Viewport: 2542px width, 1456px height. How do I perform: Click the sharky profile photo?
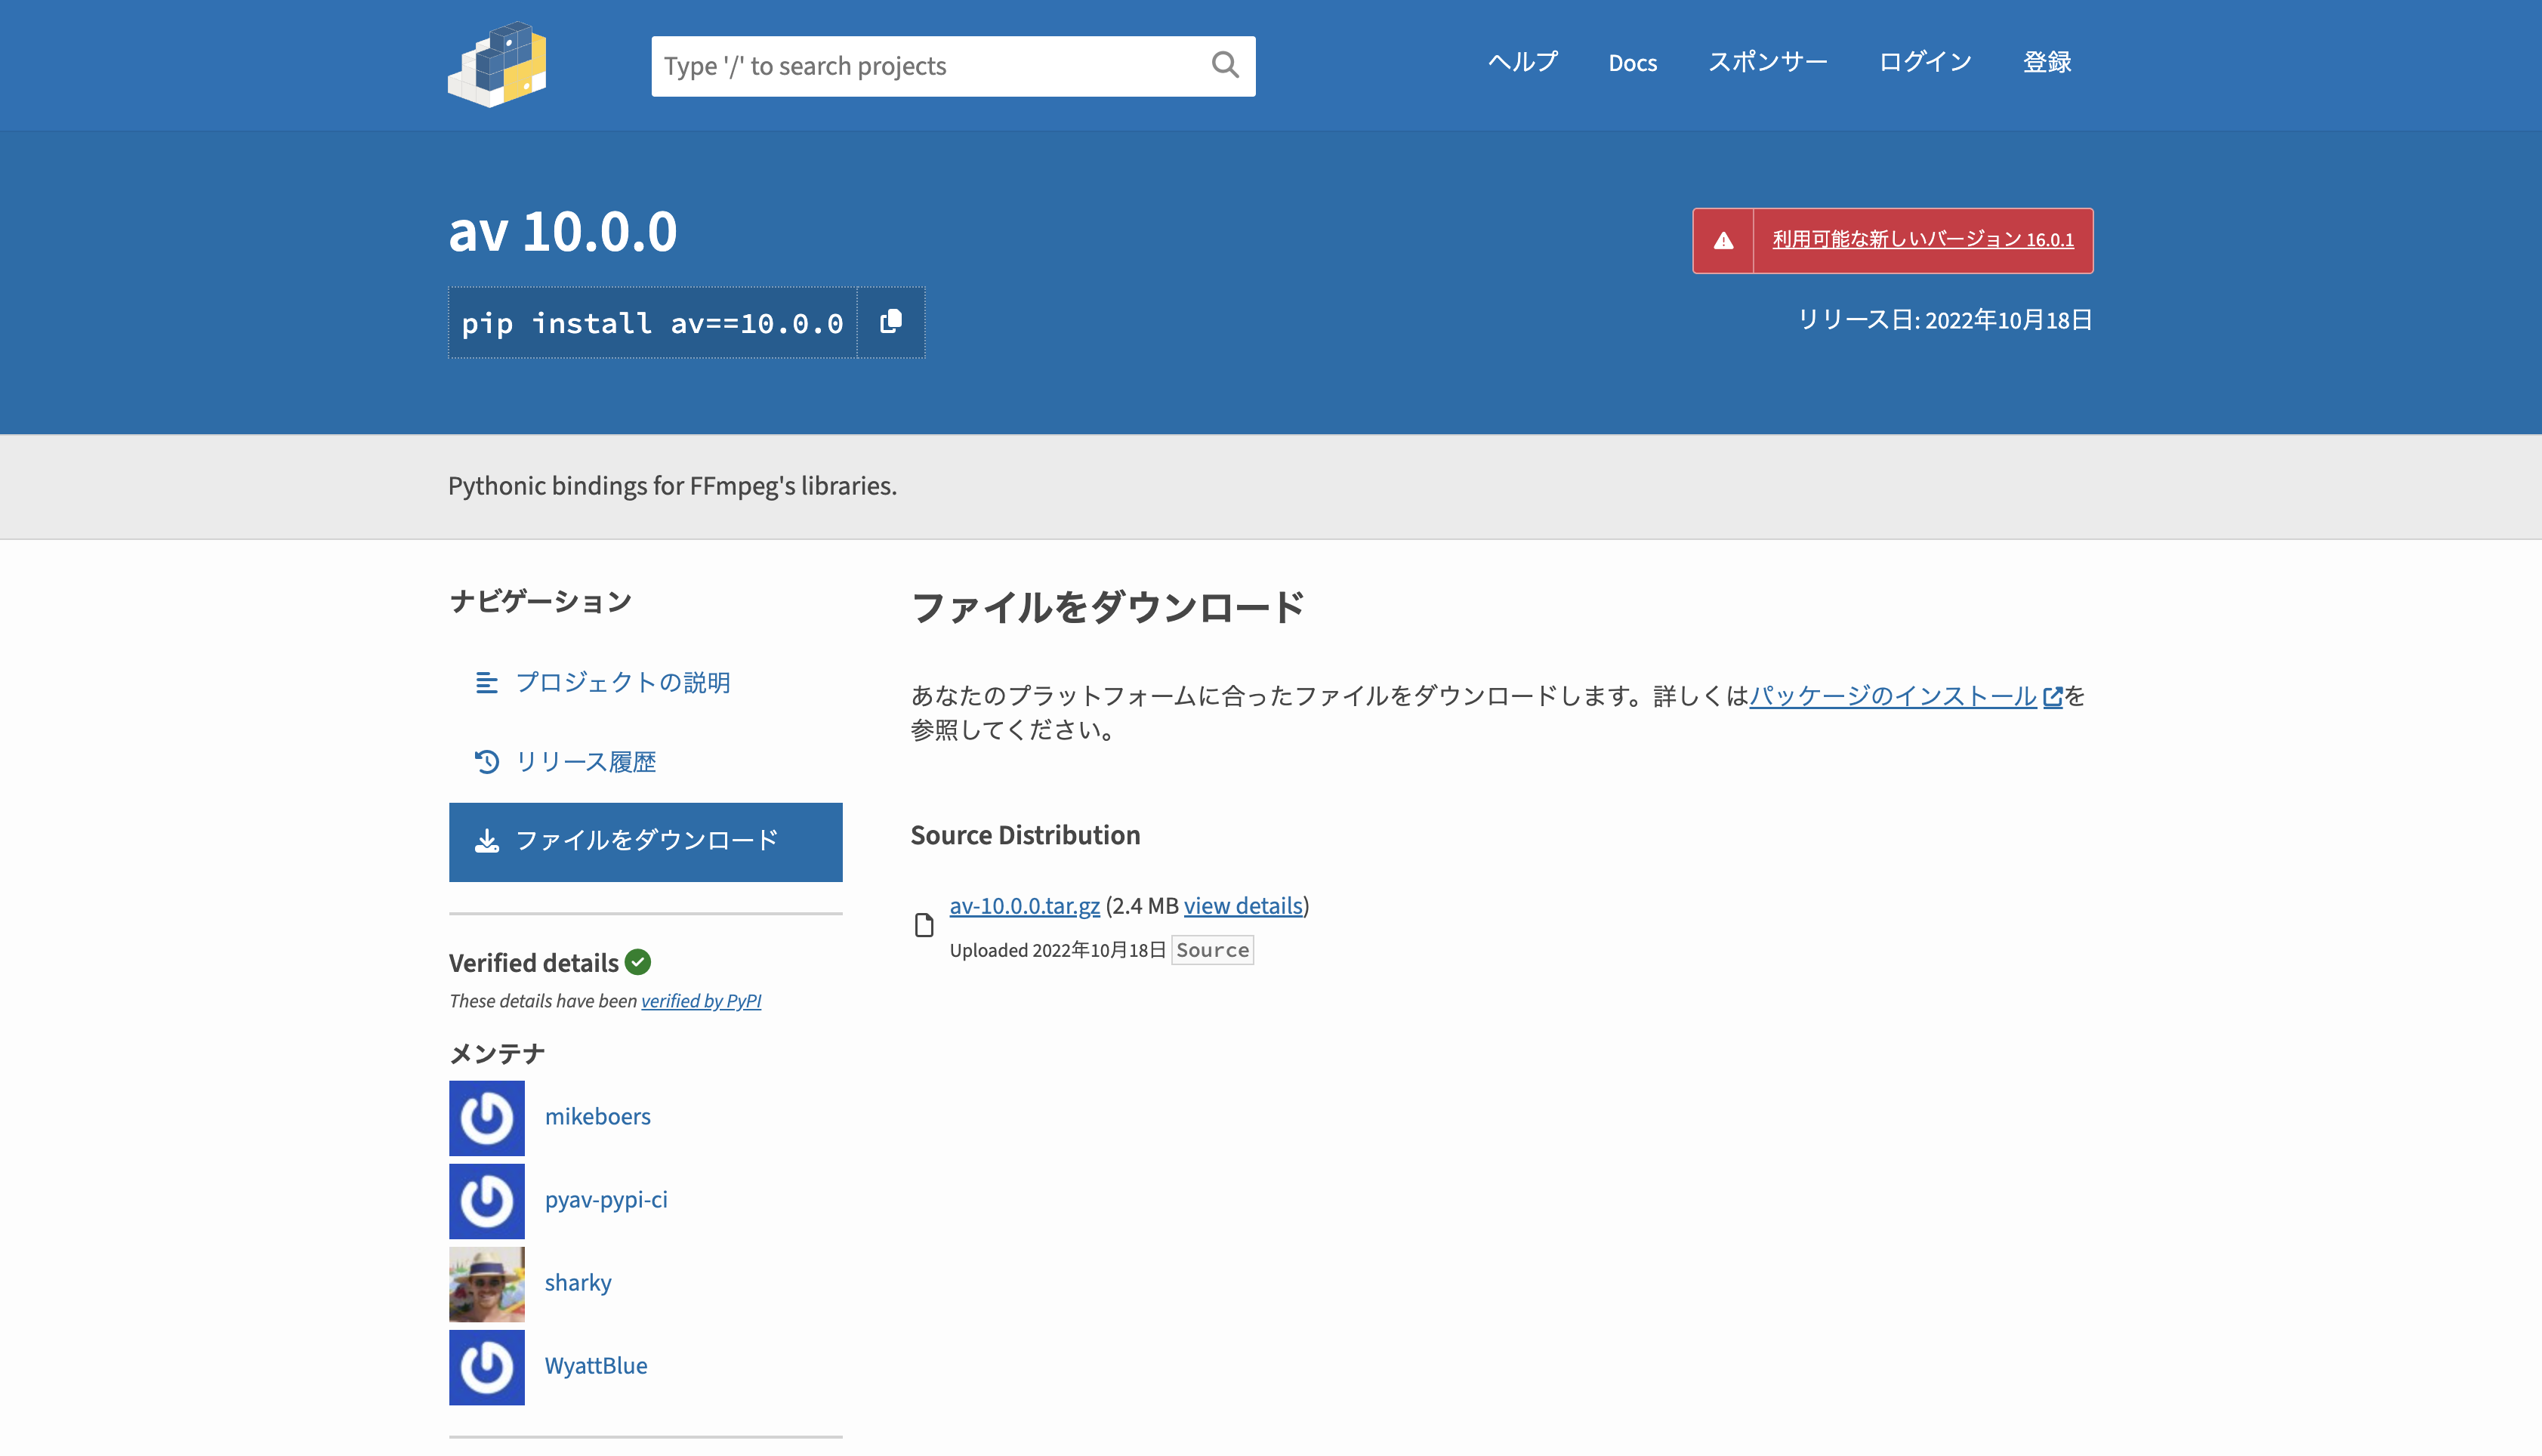point(486,1283)
